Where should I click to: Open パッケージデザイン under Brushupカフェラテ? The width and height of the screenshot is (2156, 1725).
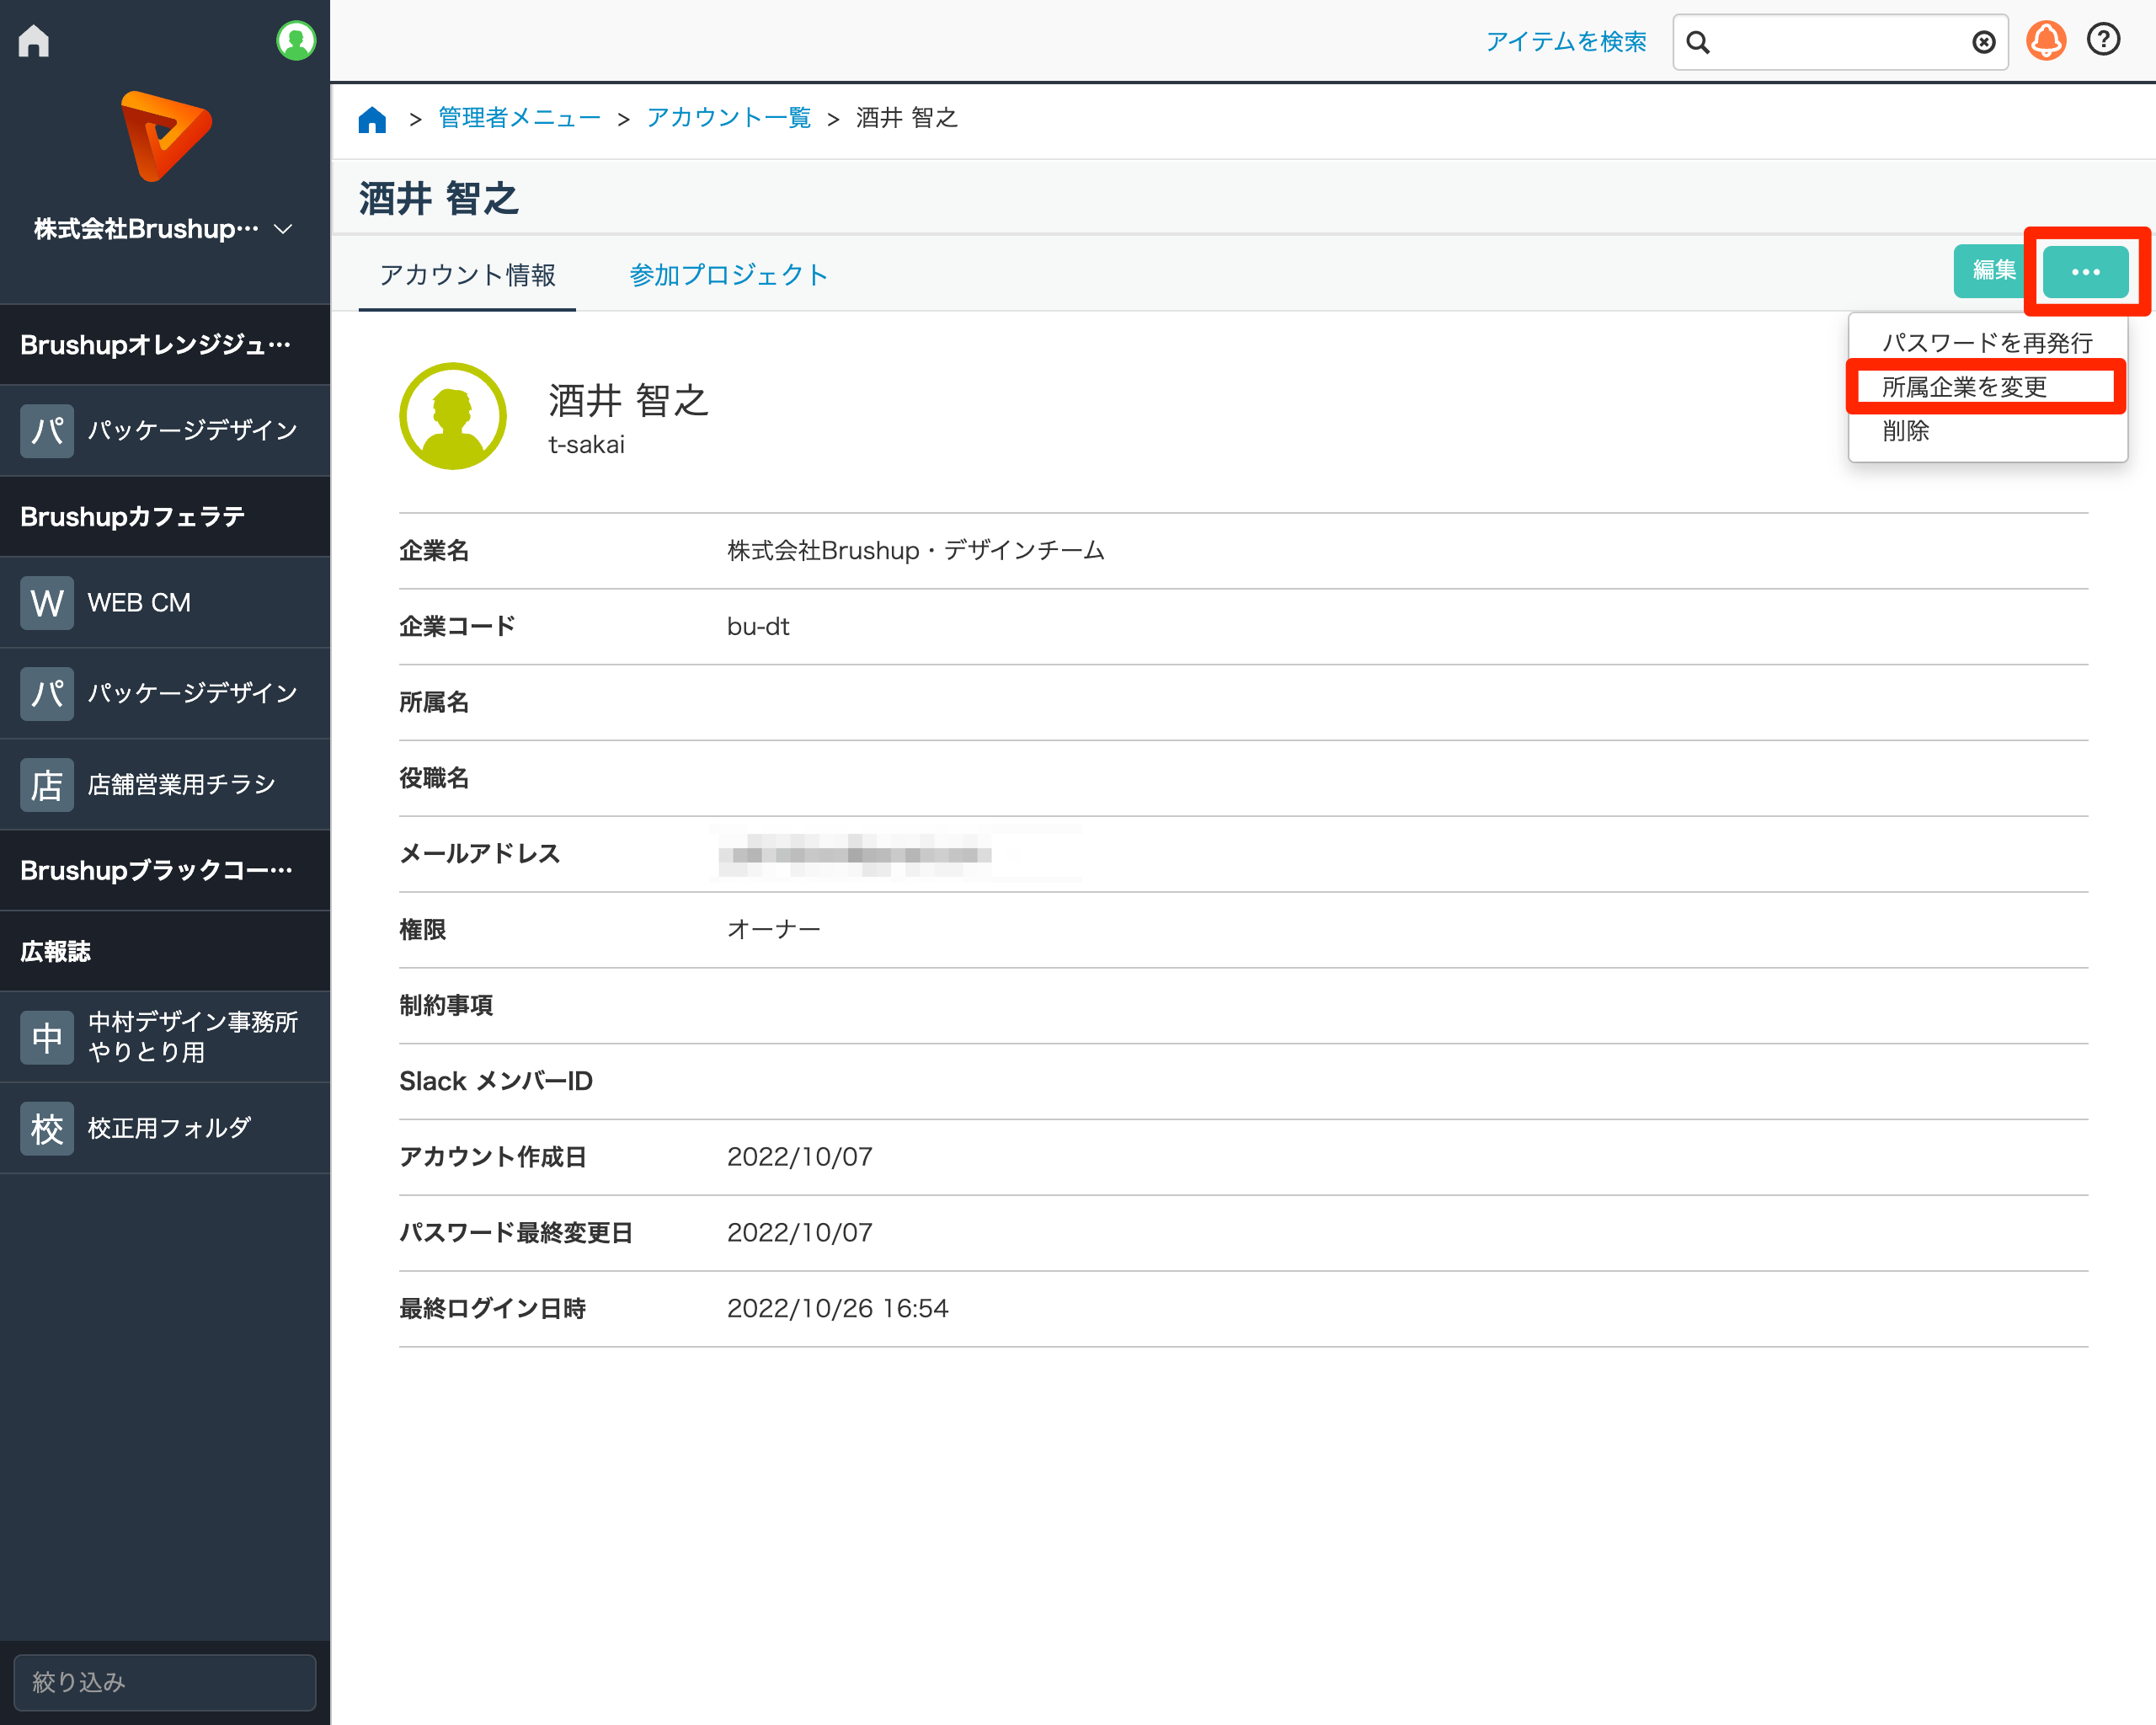coord(165,694)
